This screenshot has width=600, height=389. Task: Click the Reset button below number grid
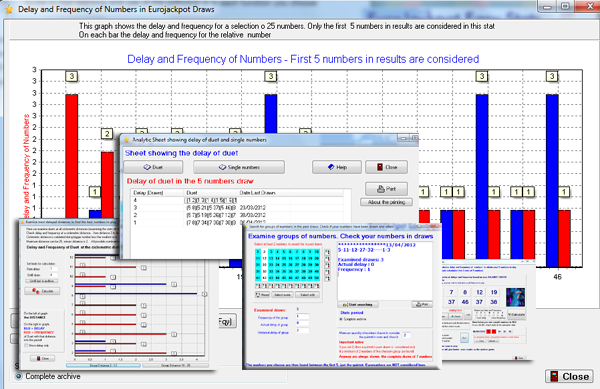262,295
